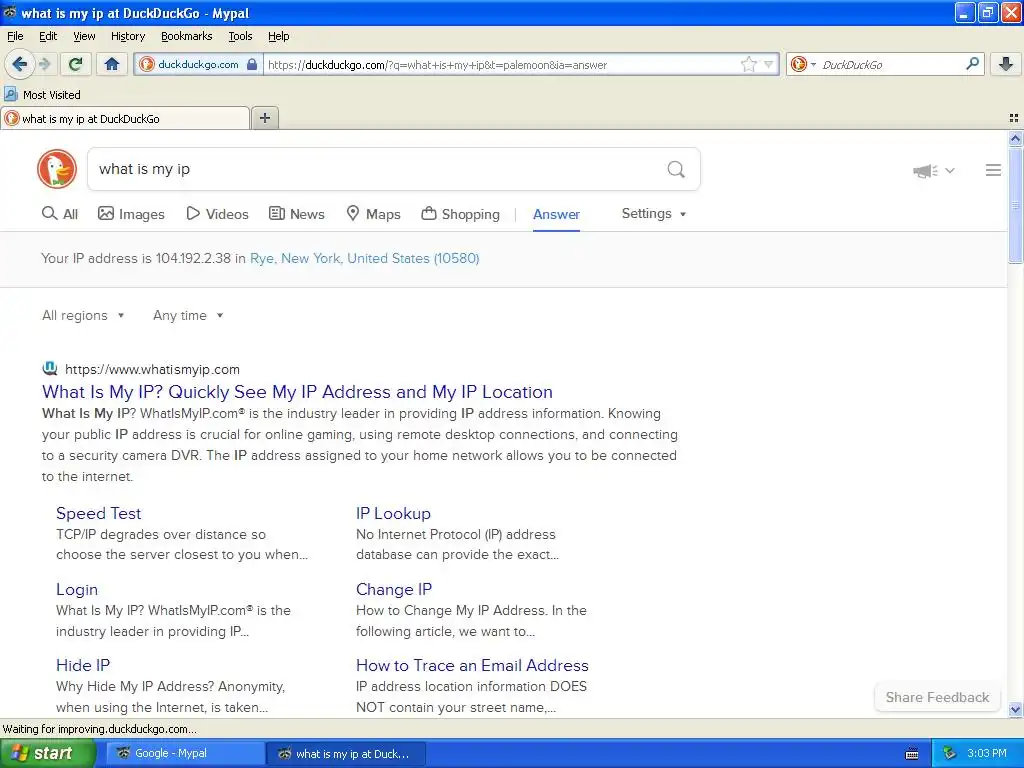This screenshot has height=768, width=1024.
Task: Switch to the Maps results tab
Action: 374,214
